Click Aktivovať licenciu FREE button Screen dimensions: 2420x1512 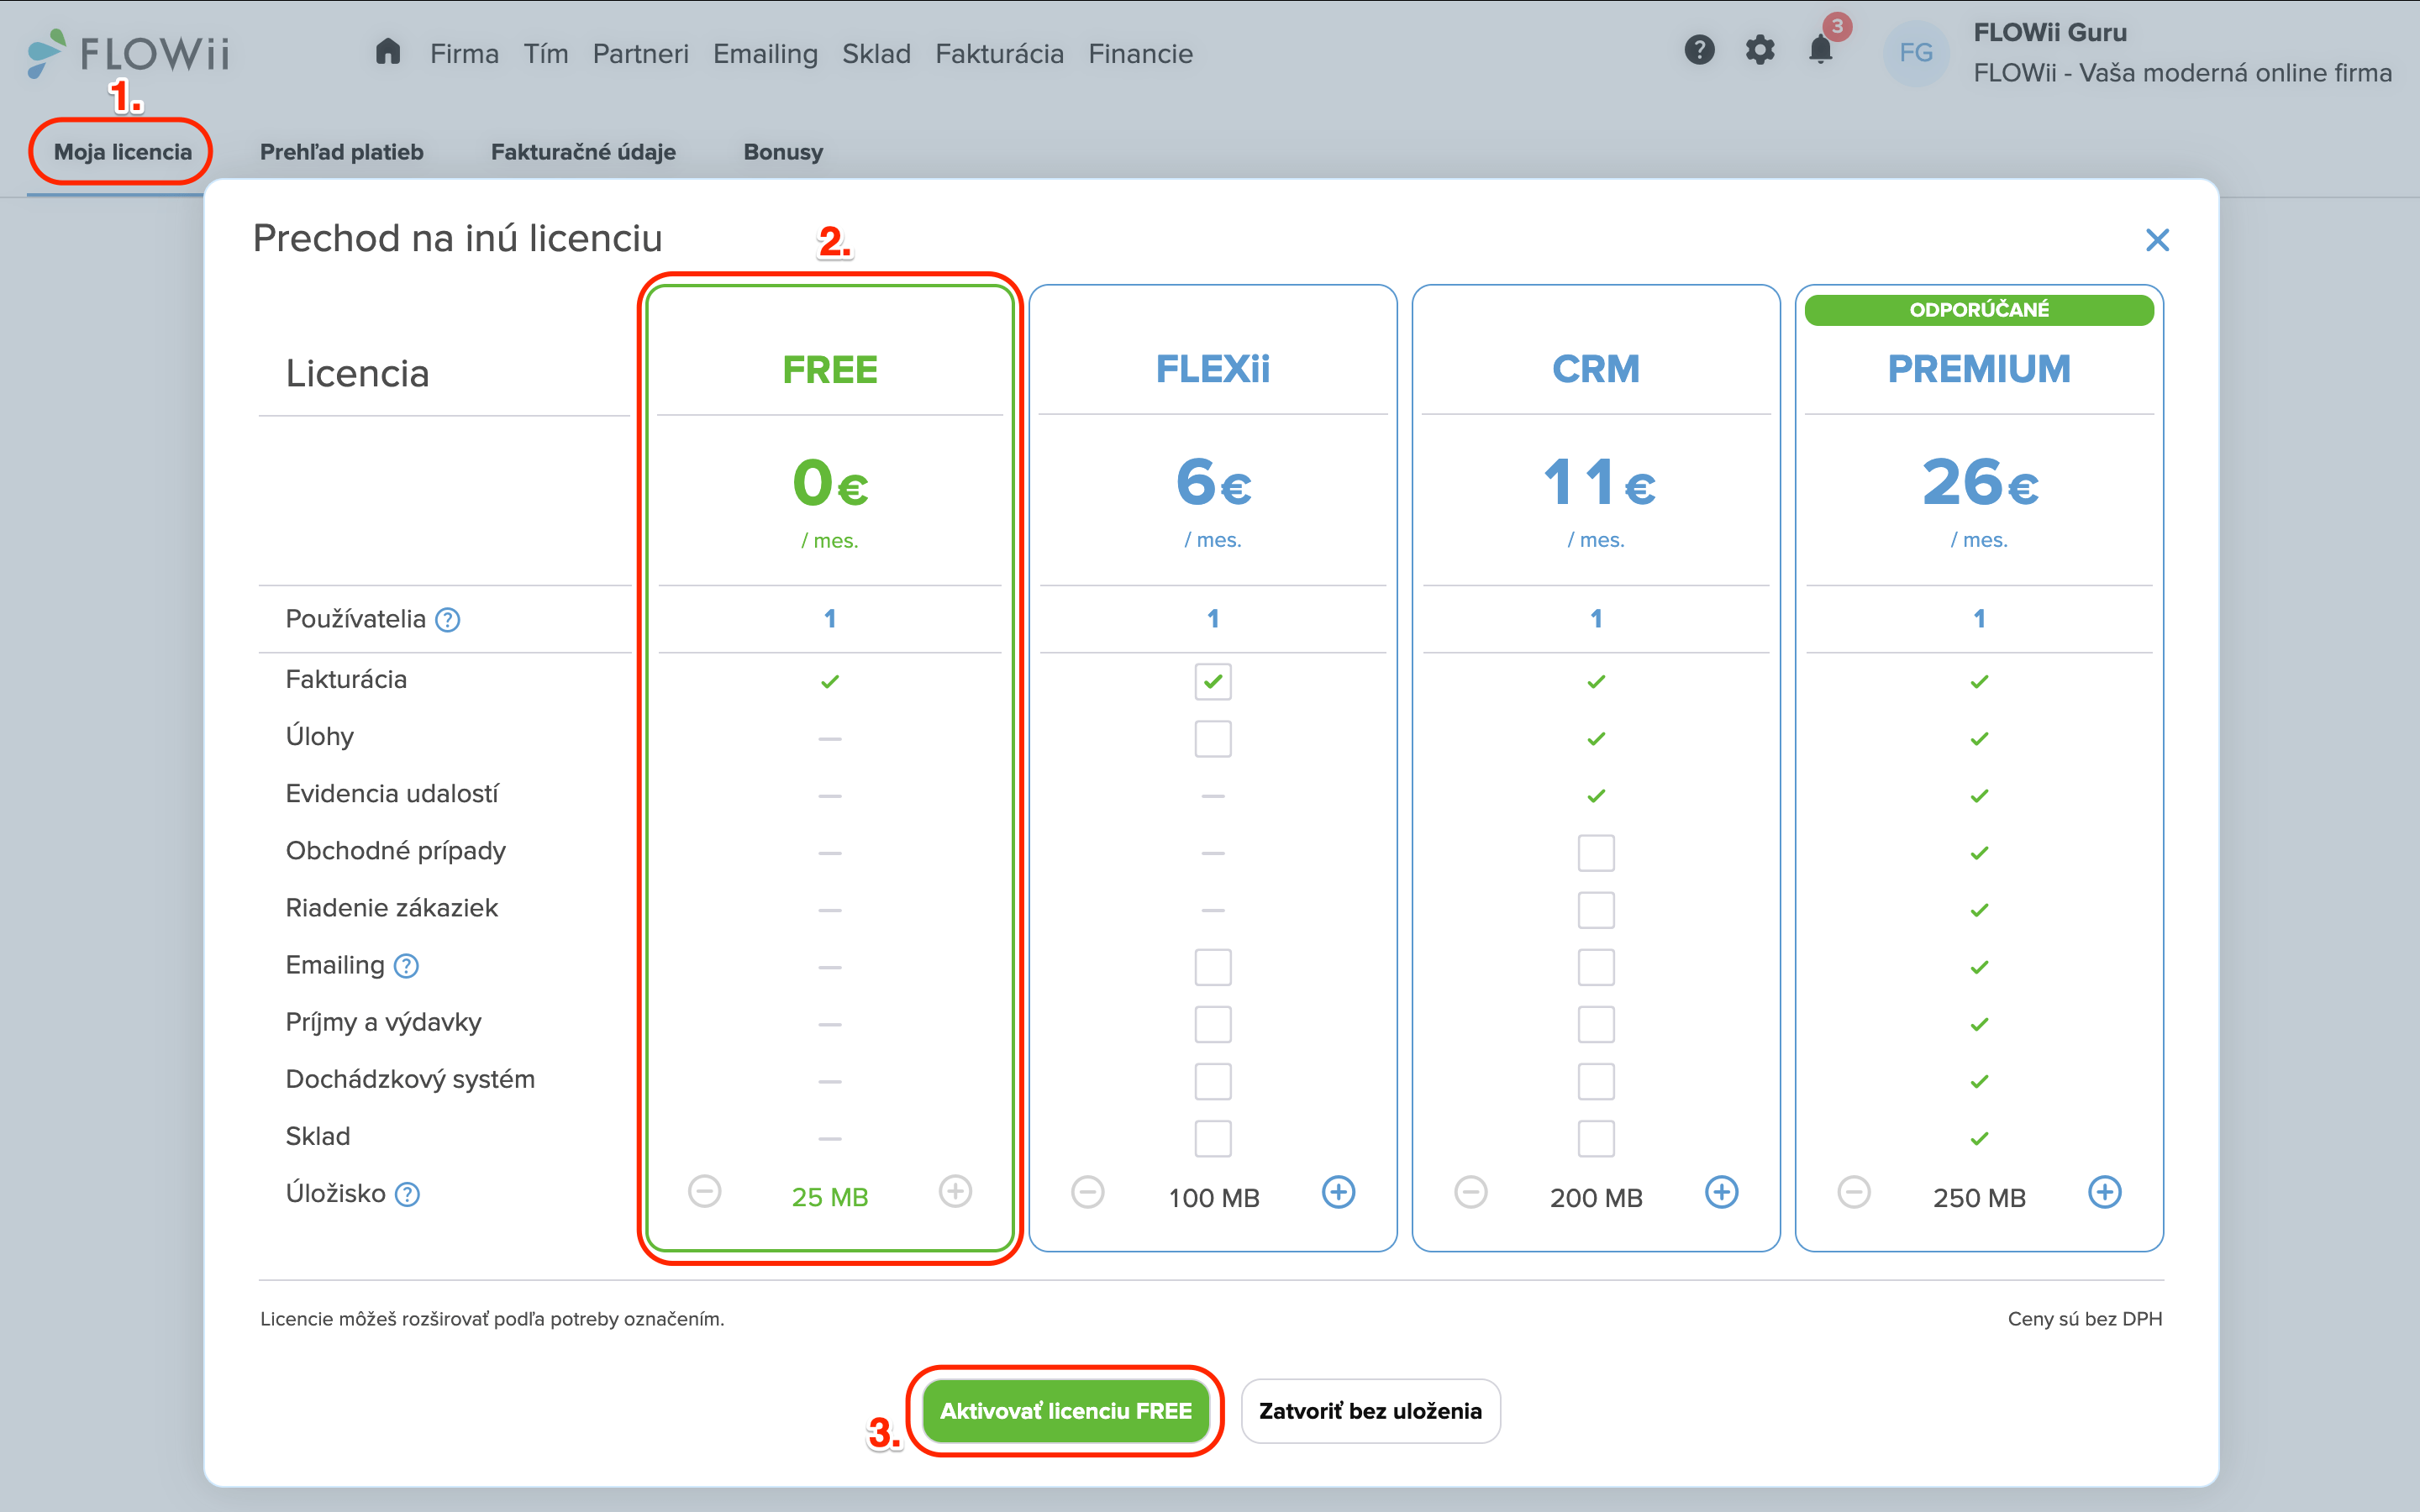1065,1411
